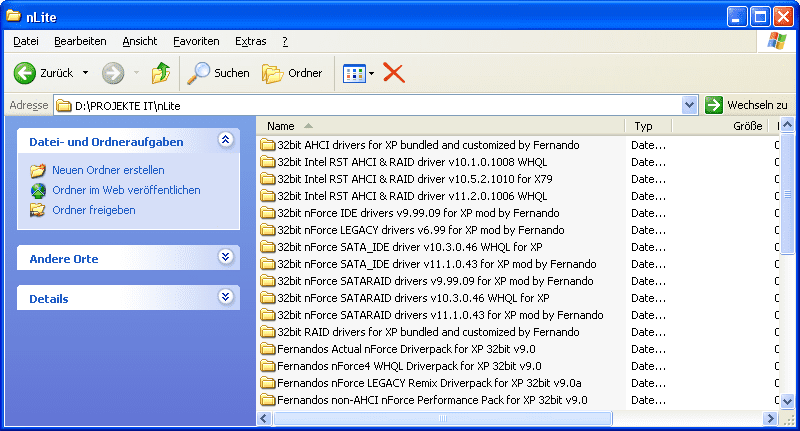Select 'Fernandos Actual nForce Driverpack for XP 32bit v9.0' name
This screenshot has width=800, height=431.
[x=406, y=349]
